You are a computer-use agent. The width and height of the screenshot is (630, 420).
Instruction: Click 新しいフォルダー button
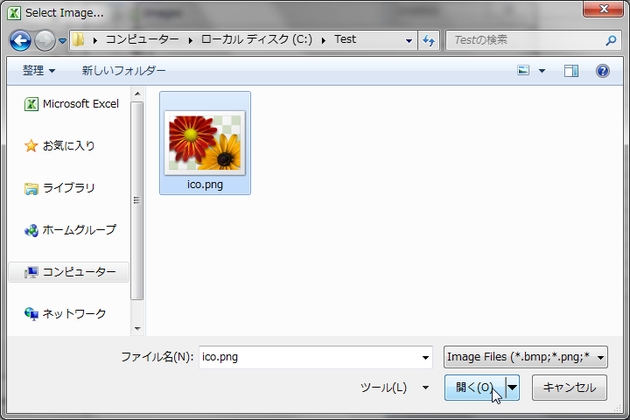pyautogui.click(x=124, y=71)
